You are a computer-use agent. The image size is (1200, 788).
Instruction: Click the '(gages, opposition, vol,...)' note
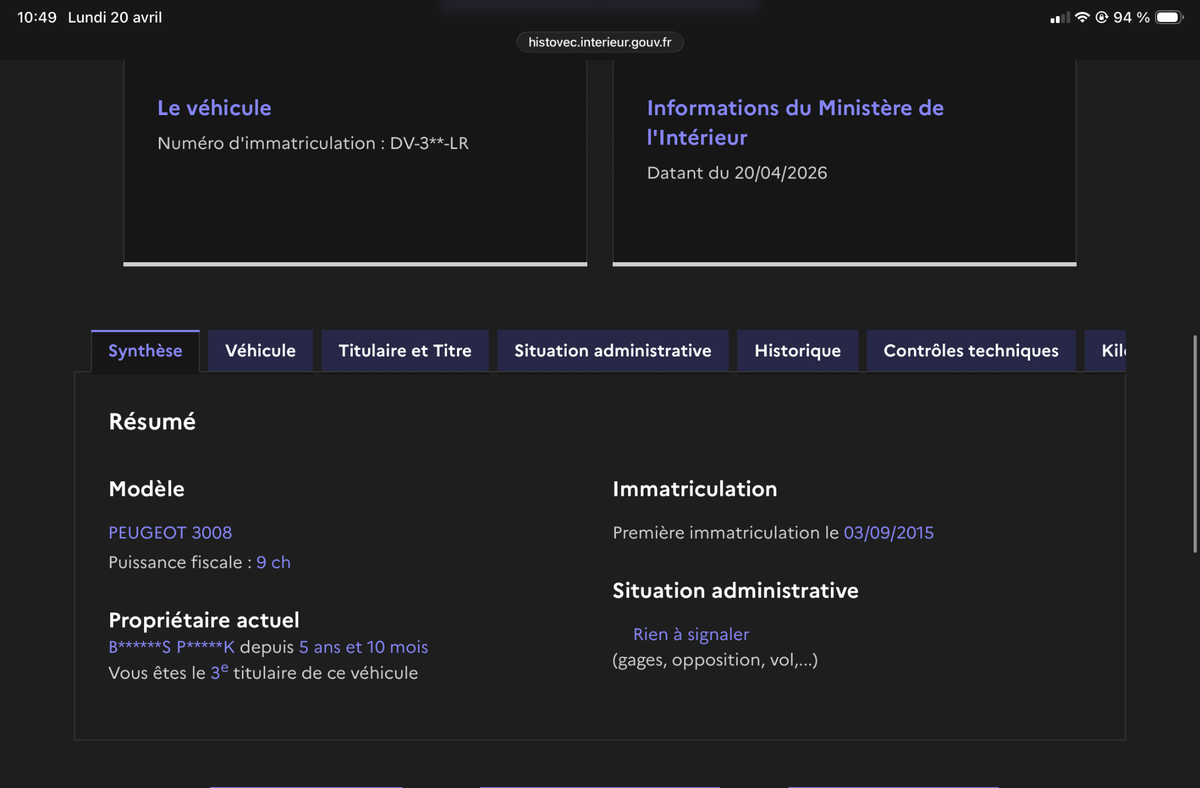pyautogui.click(x=715, y=660)
